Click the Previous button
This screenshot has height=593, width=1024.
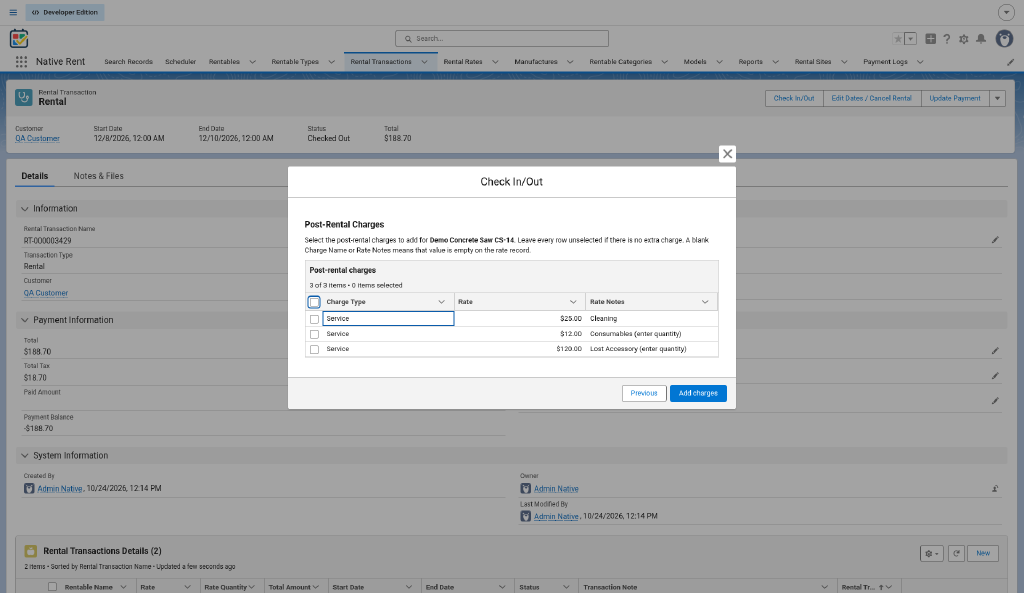click(x=644, y=393)
